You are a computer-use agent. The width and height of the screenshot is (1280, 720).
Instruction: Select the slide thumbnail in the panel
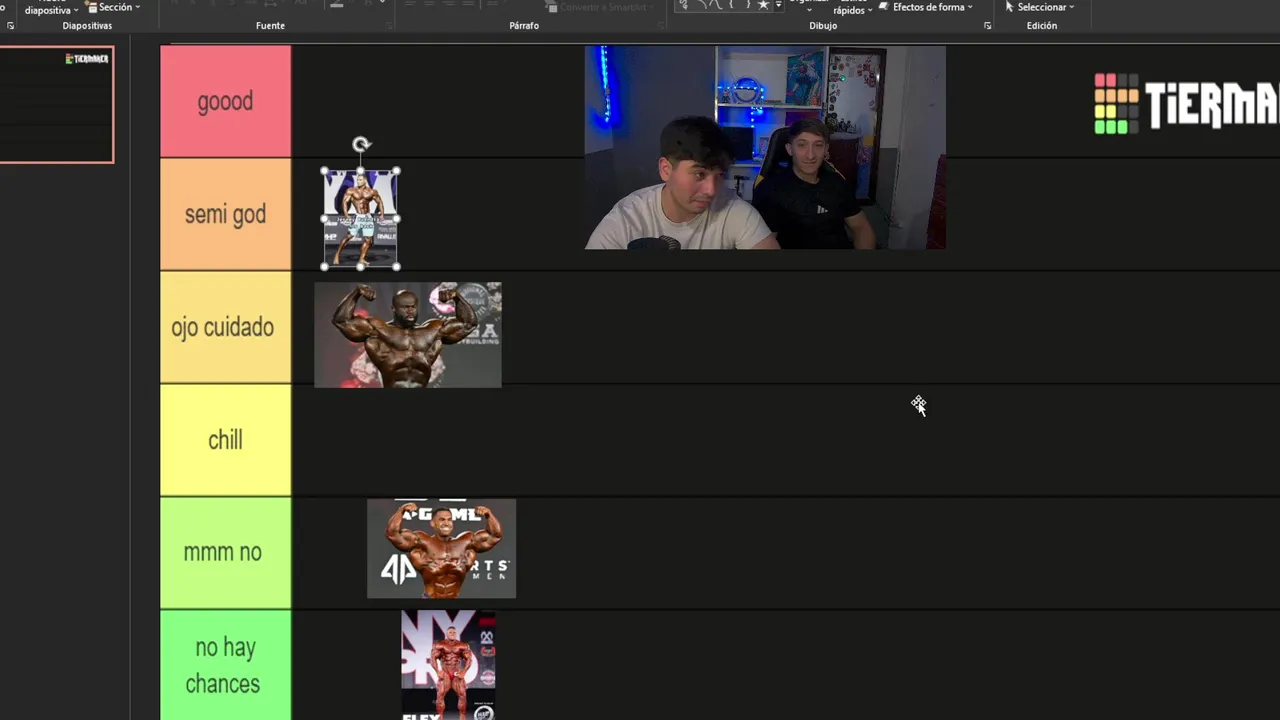click(56, 104)
